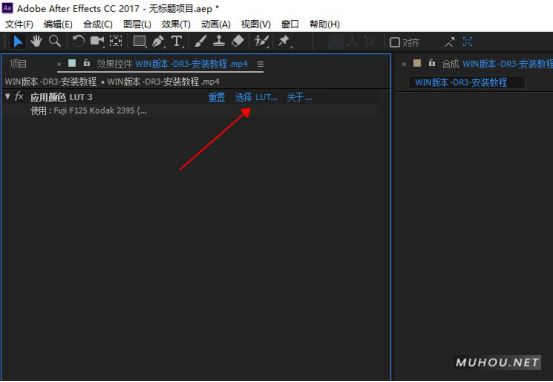
Task: Select the Pen tool
Action: point(158,42)
